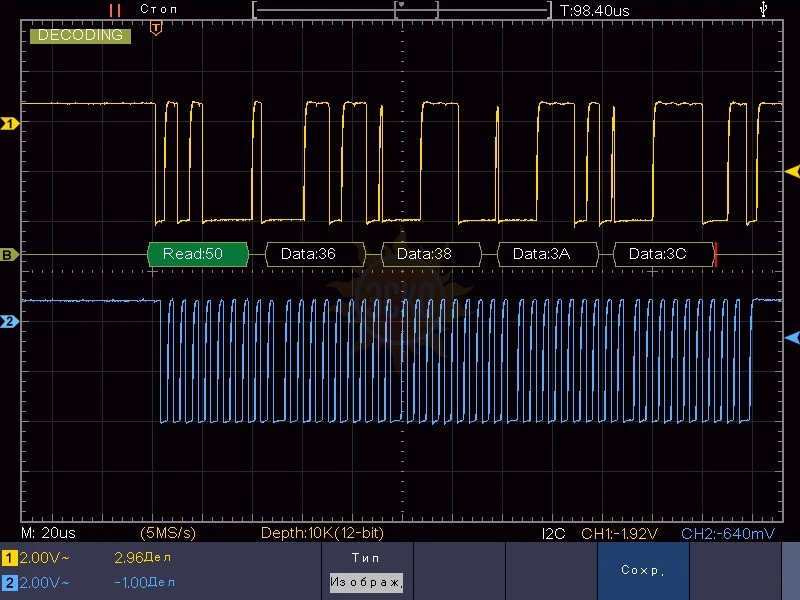Select the decoded Data:36 packet
Screen dimensions: 800x600
[x=315, y=254]
